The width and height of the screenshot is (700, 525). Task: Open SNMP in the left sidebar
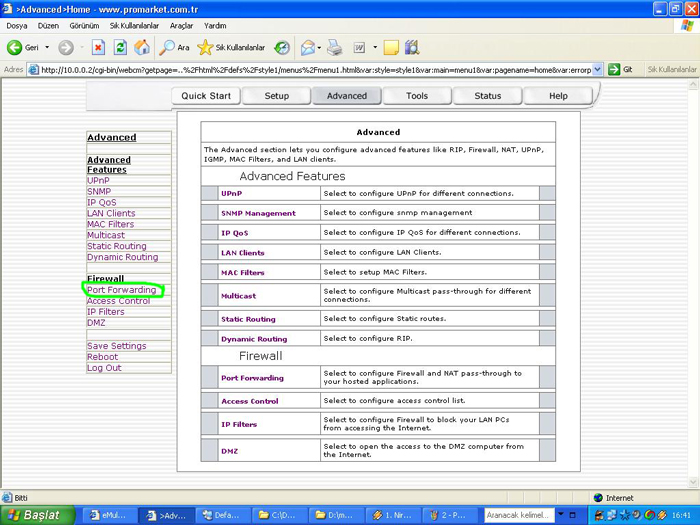[x=99, y=191]
